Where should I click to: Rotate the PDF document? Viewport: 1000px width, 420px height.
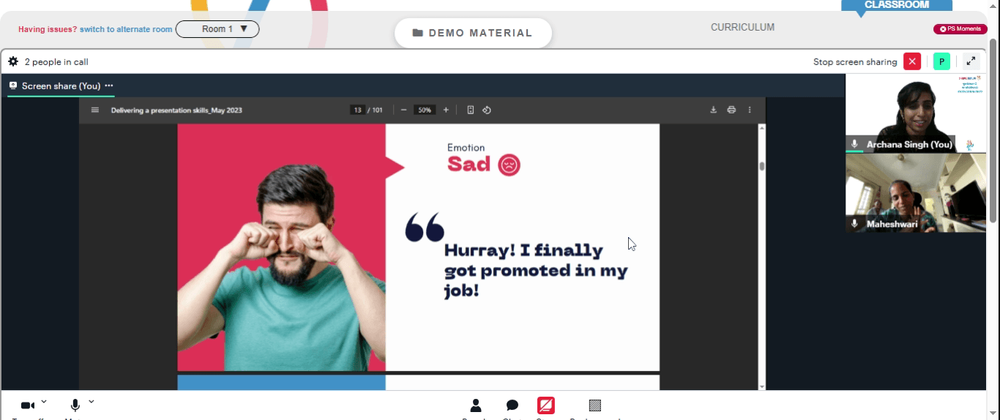coord(487,110)
